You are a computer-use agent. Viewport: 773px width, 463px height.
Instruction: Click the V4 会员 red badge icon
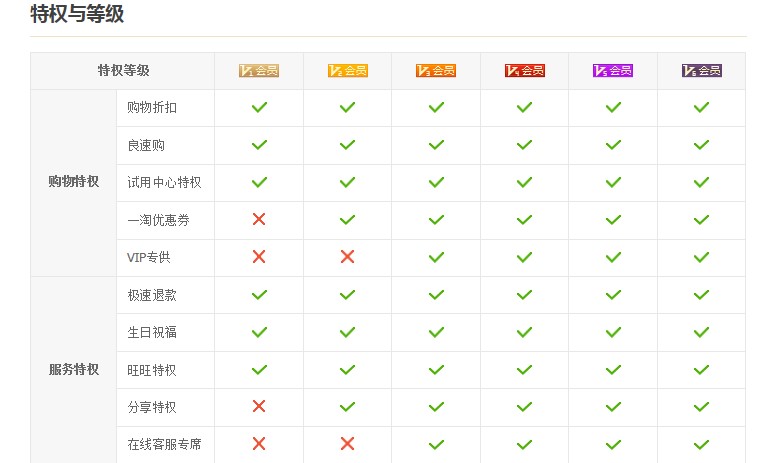[524, 71]
